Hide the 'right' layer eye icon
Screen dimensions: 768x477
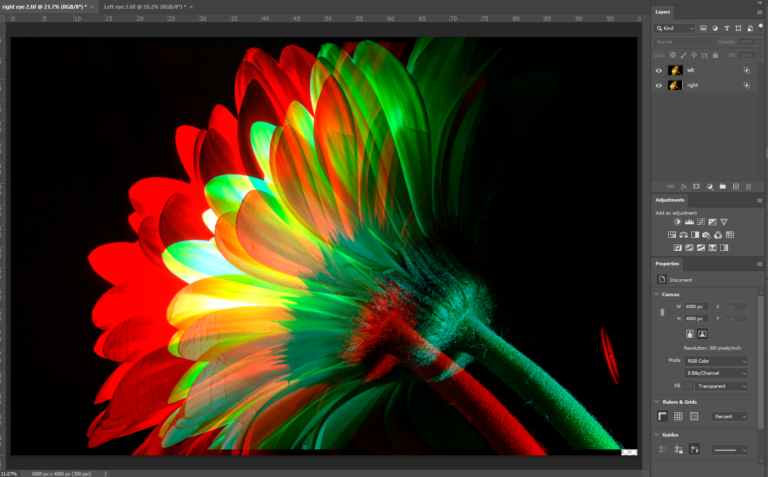click(659, 86)
